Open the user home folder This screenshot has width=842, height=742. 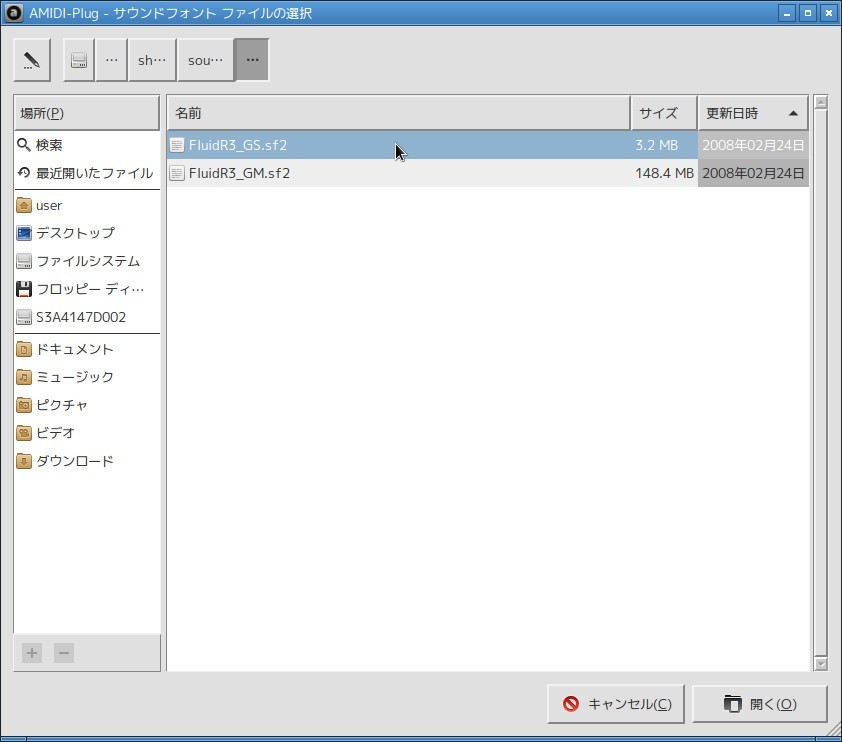coord(86,205)
